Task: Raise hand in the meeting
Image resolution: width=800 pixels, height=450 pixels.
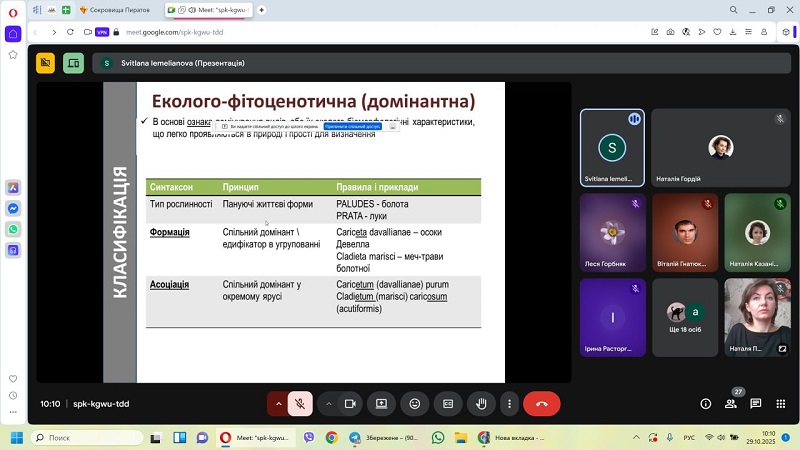Action: [481, 404]
